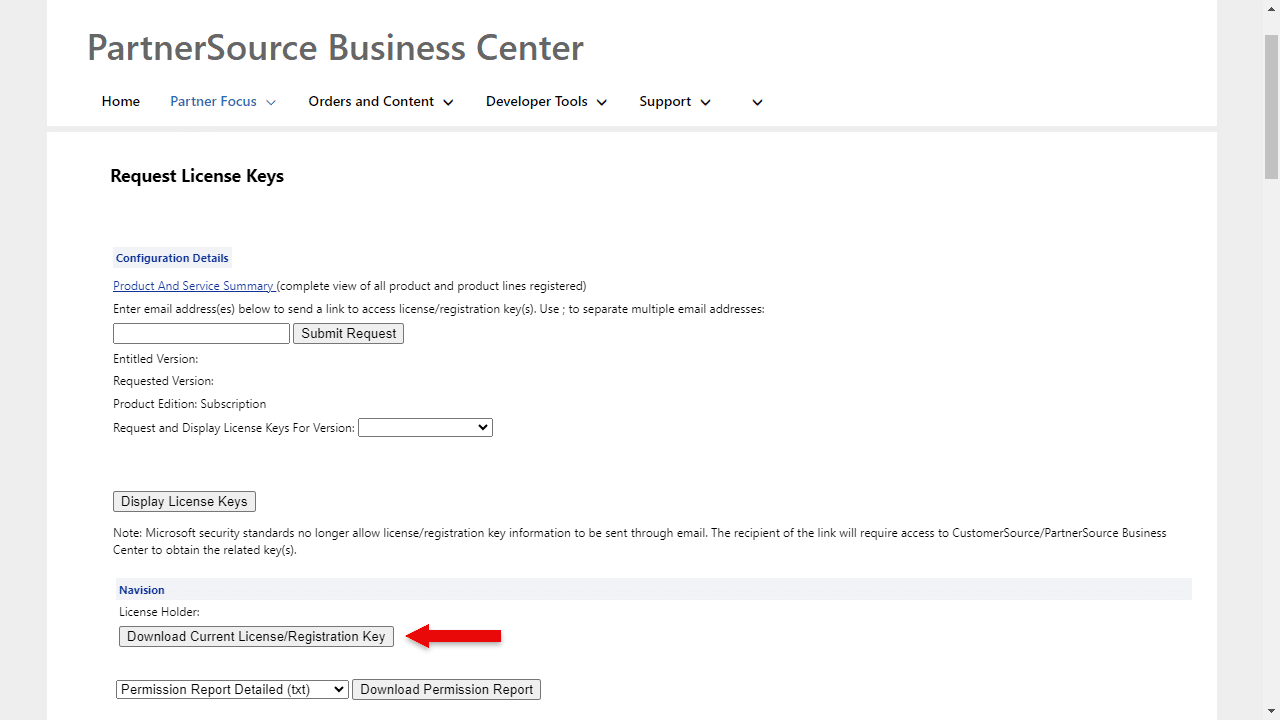This screenshot has height=720, width=1280.
Task: Open the Orders and Content menu
Action: click(x=381, y=101)
